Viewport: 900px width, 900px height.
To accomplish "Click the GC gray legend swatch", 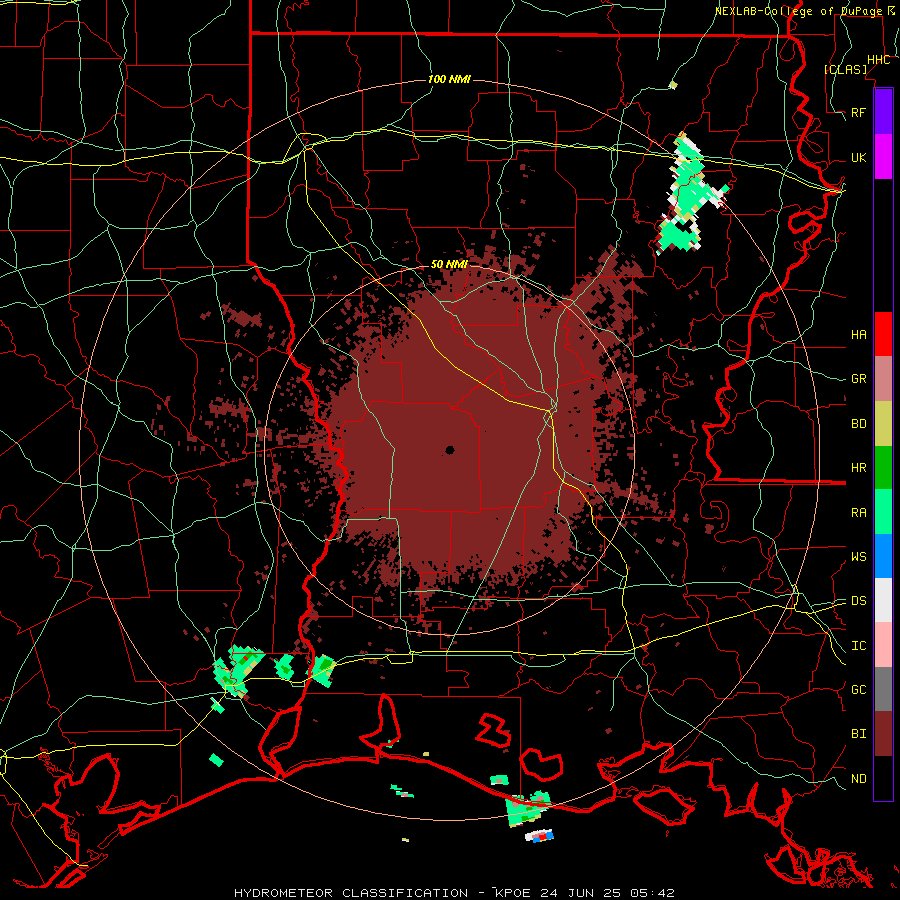I will [883, 689].
